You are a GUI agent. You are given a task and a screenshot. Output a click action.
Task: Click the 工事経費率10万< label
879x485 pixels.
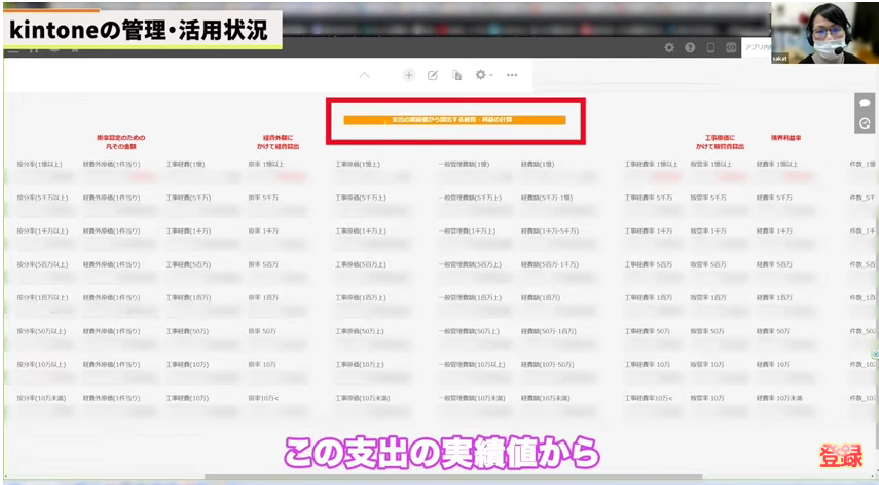648,398
